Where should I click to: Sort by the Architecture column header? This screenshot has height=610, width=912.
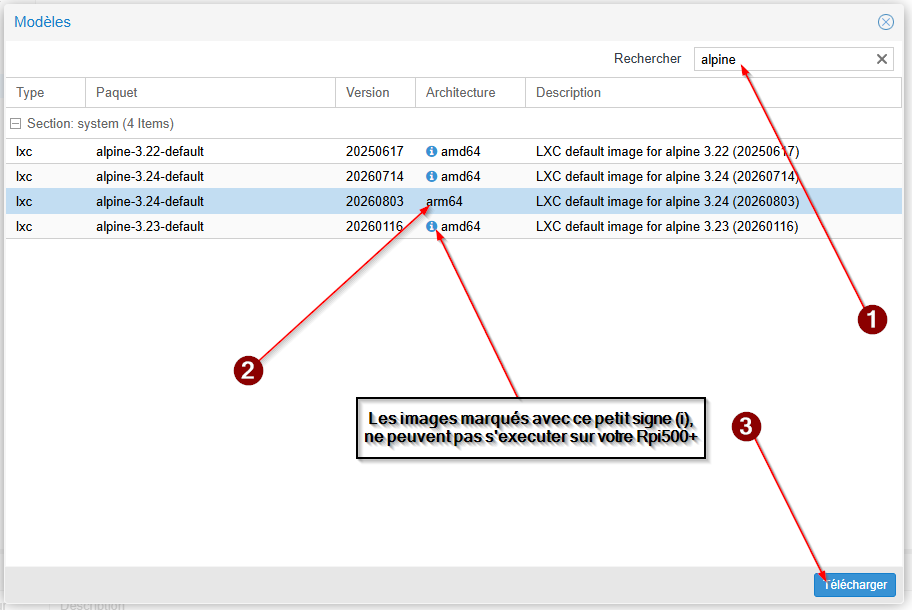coord(471,92)
